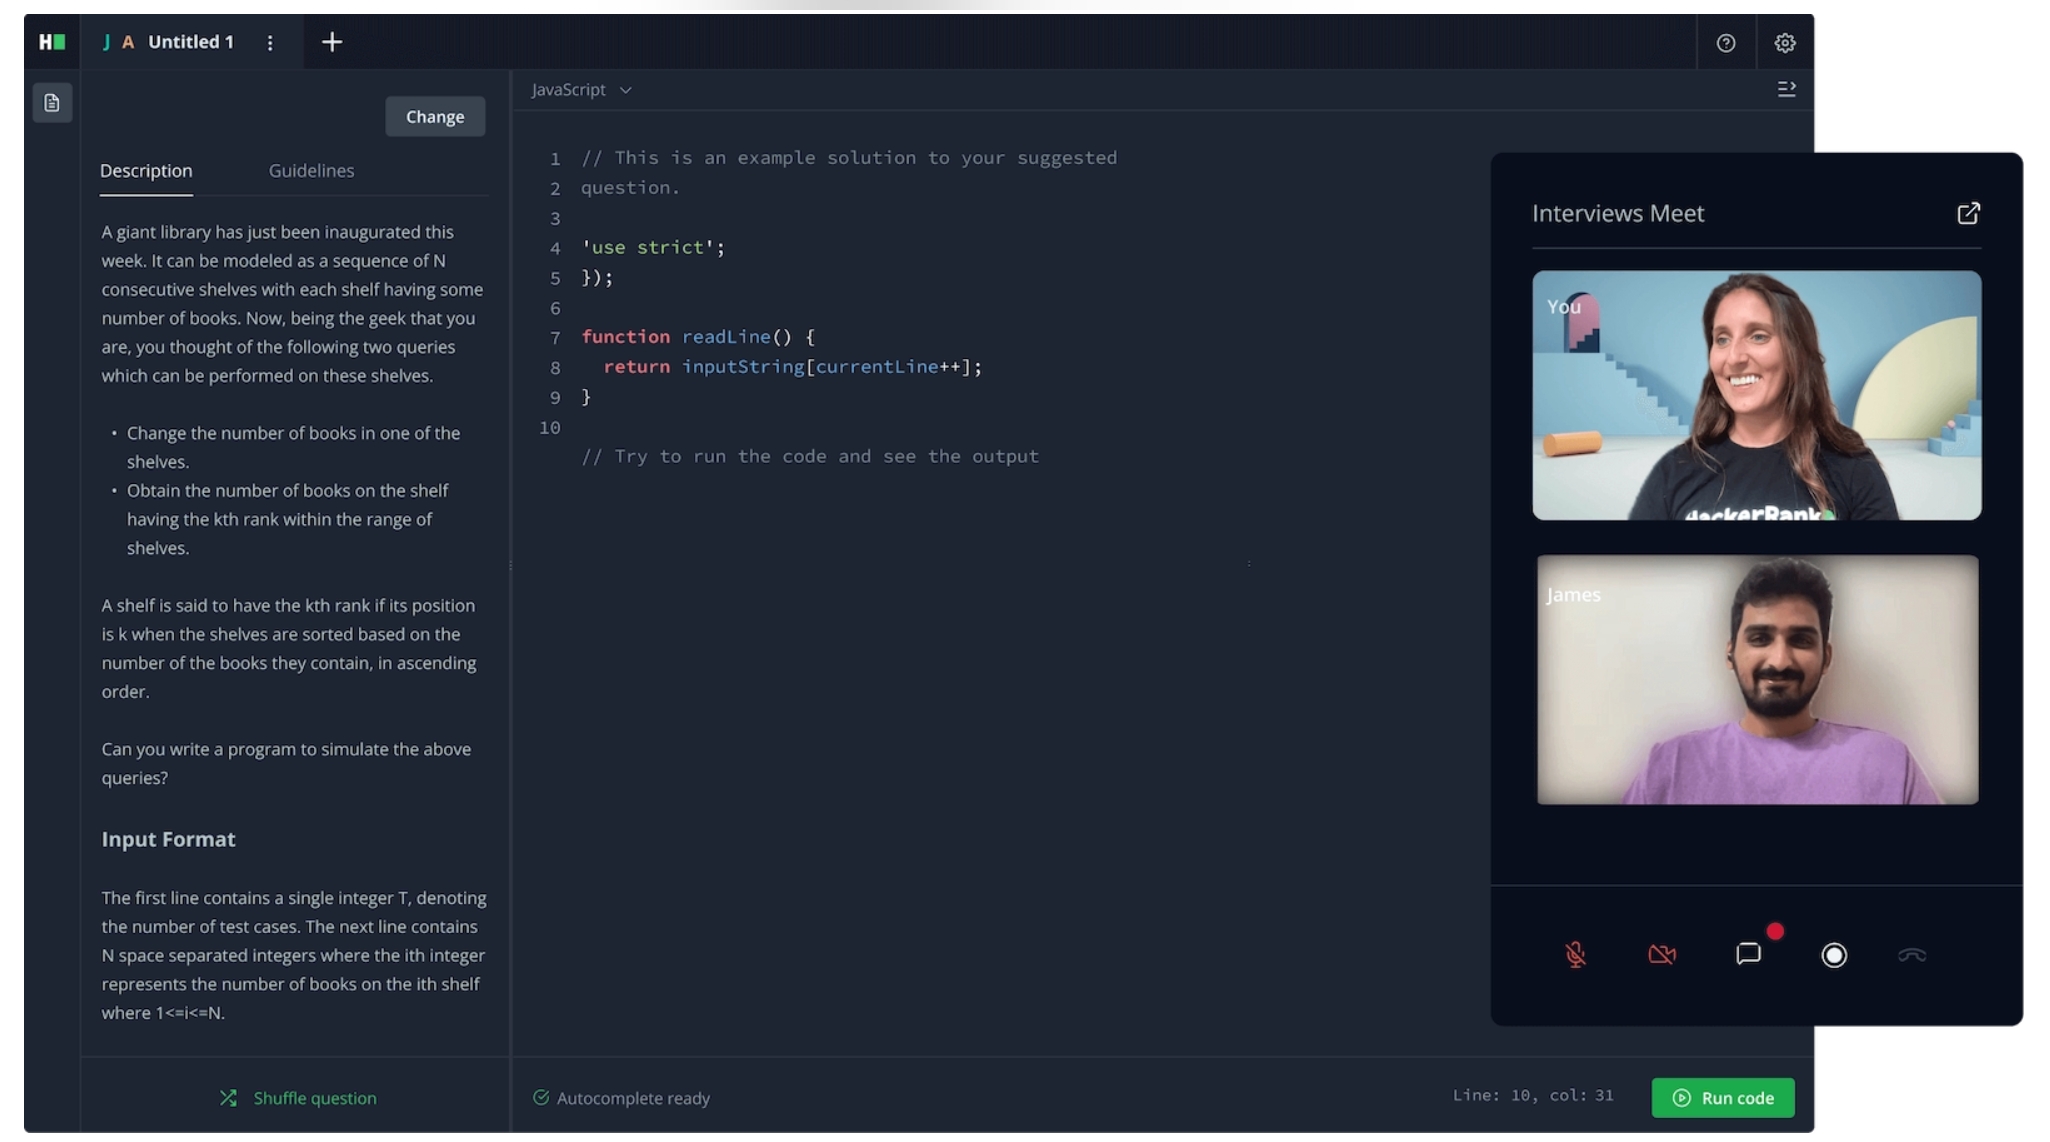
Task: Open the chat messages icon
Action: [1748, 954]
